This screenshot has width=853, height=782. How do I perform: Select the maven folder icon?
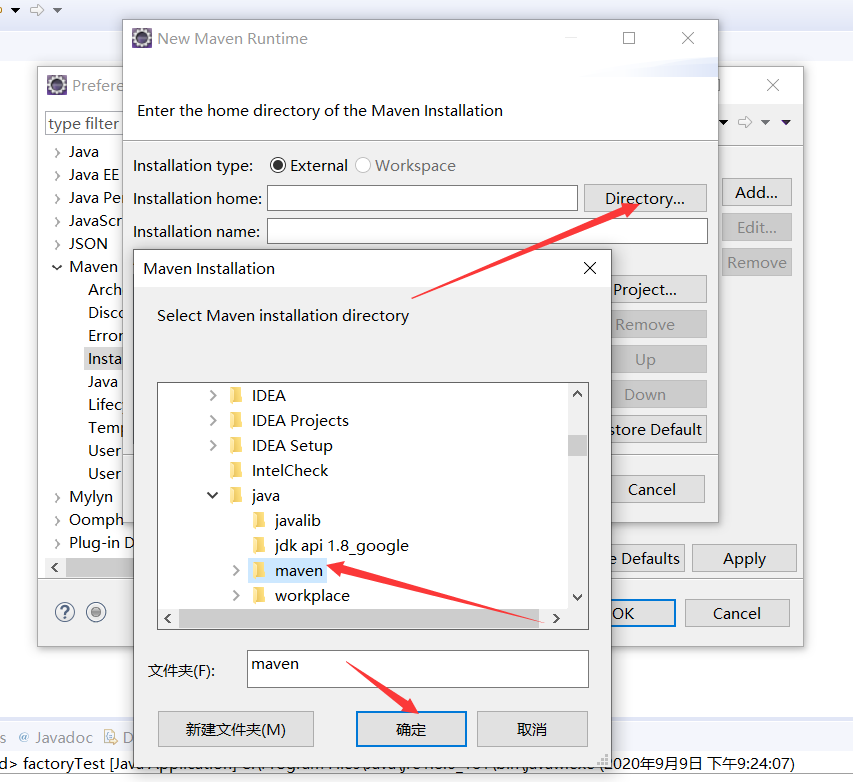point(259,571)
